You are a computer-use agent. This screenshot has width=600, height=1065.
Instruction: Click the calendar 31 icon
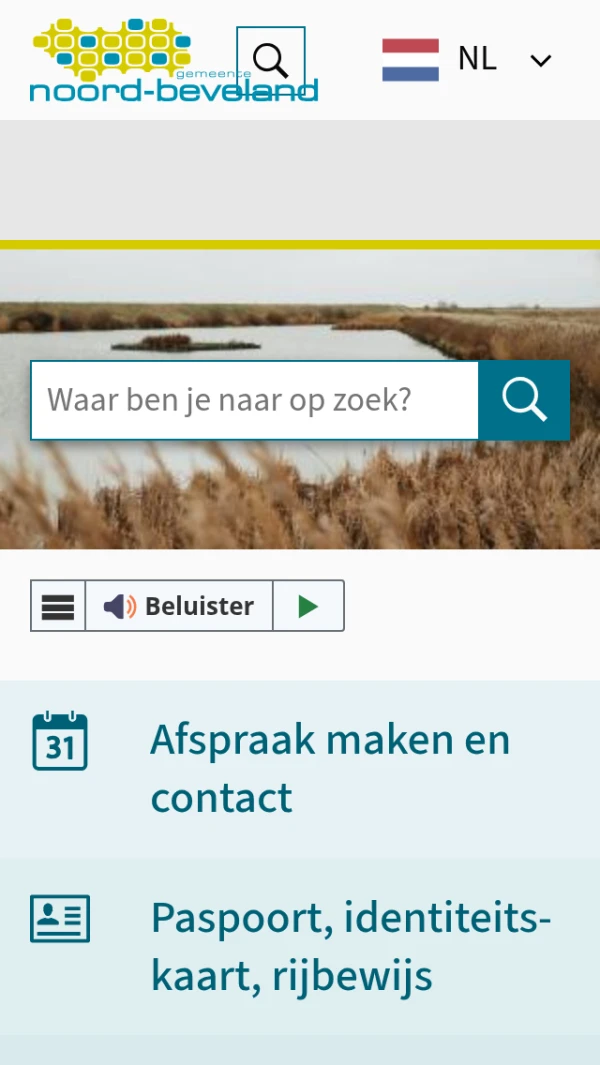pyautogui.click(x=60, y=741)
